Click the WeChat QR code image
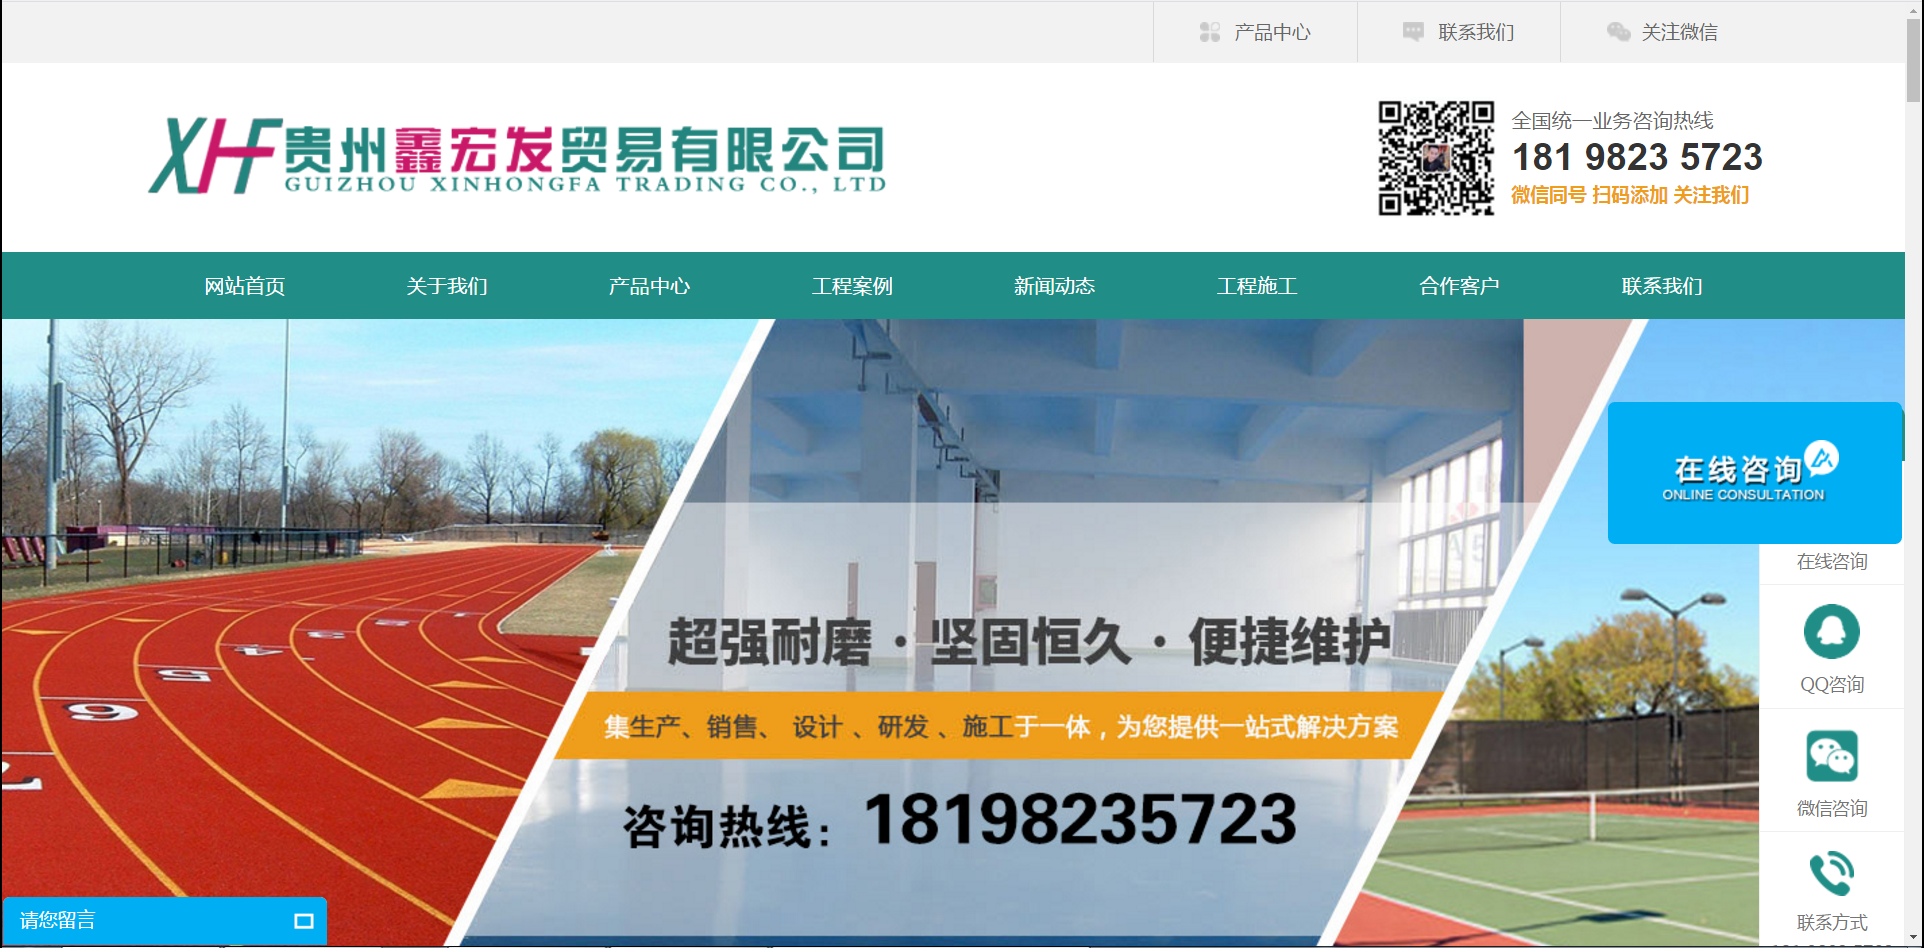 point(1436,158)
